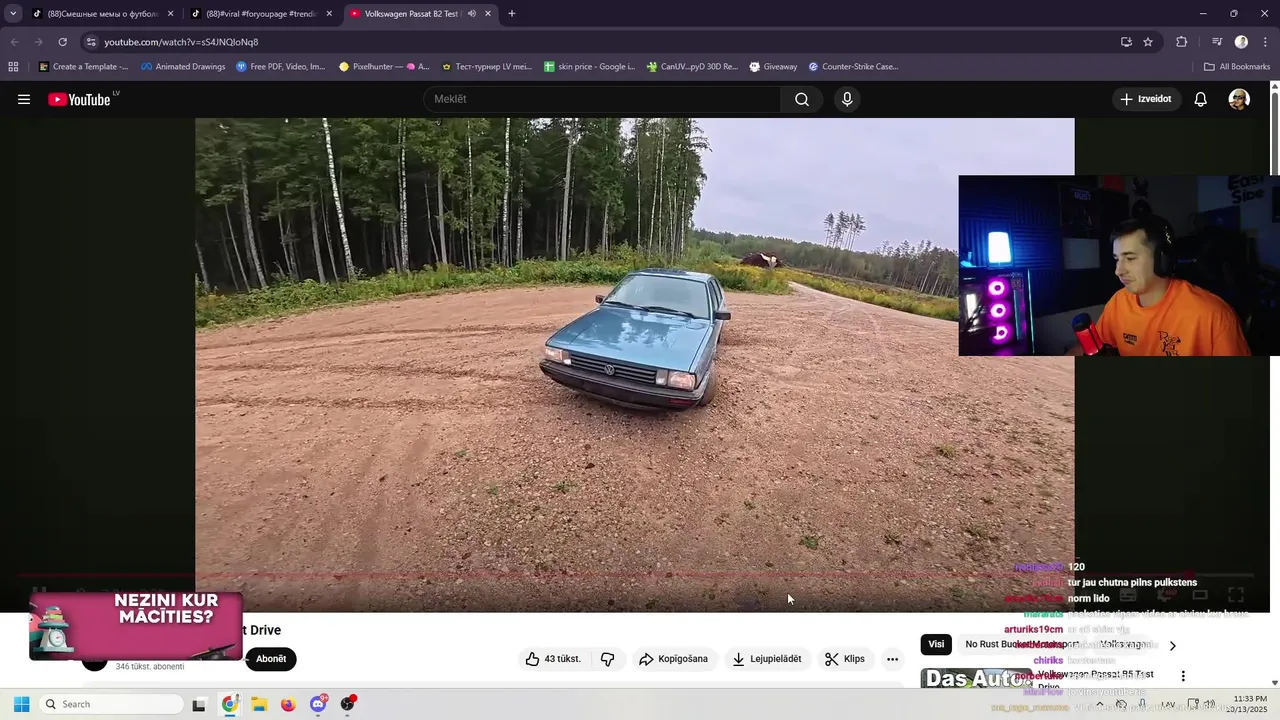Viewport: 1280px width, 720px height.
Task: Open Firefox from the taskbar
Action: (x=288, y=704)
